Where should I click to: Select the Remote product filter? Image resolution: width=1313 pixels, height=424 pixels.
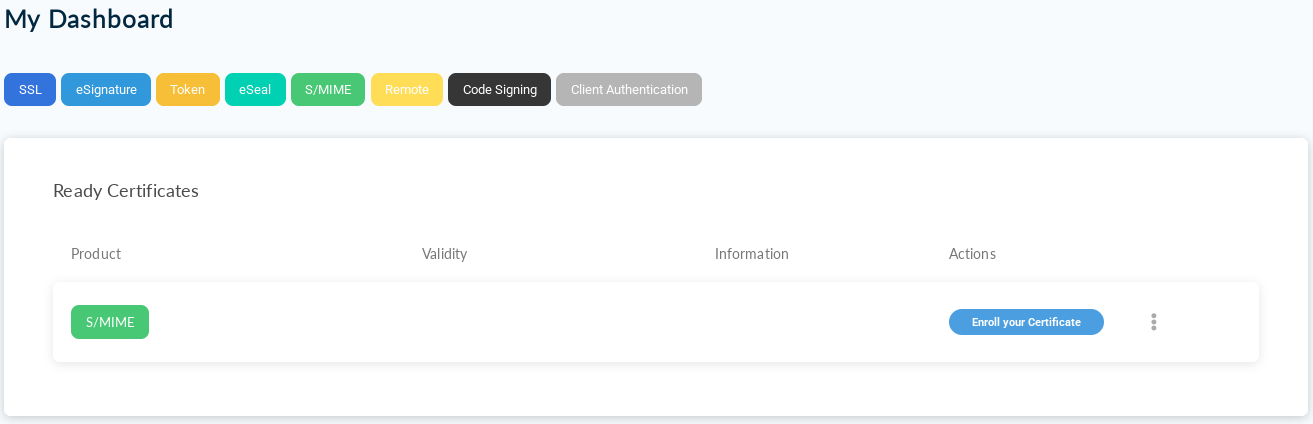pyautogui.click(x=406, y=89)
